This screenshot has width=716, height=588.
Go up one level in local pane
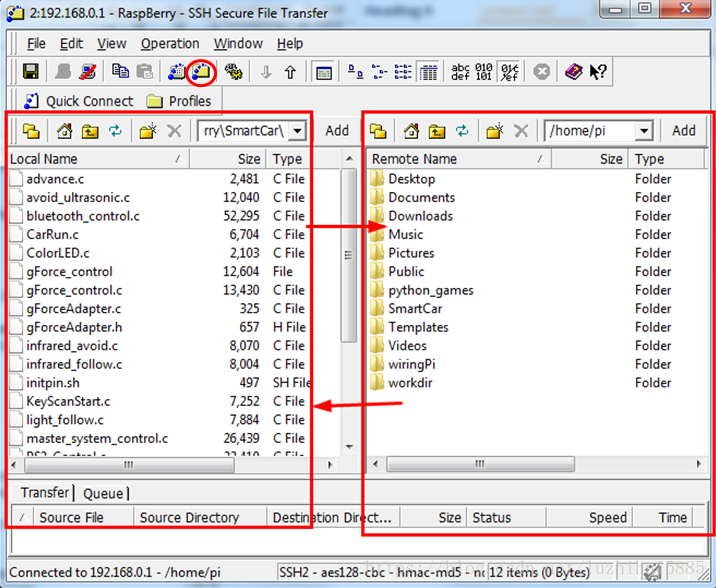click(90, 131)
